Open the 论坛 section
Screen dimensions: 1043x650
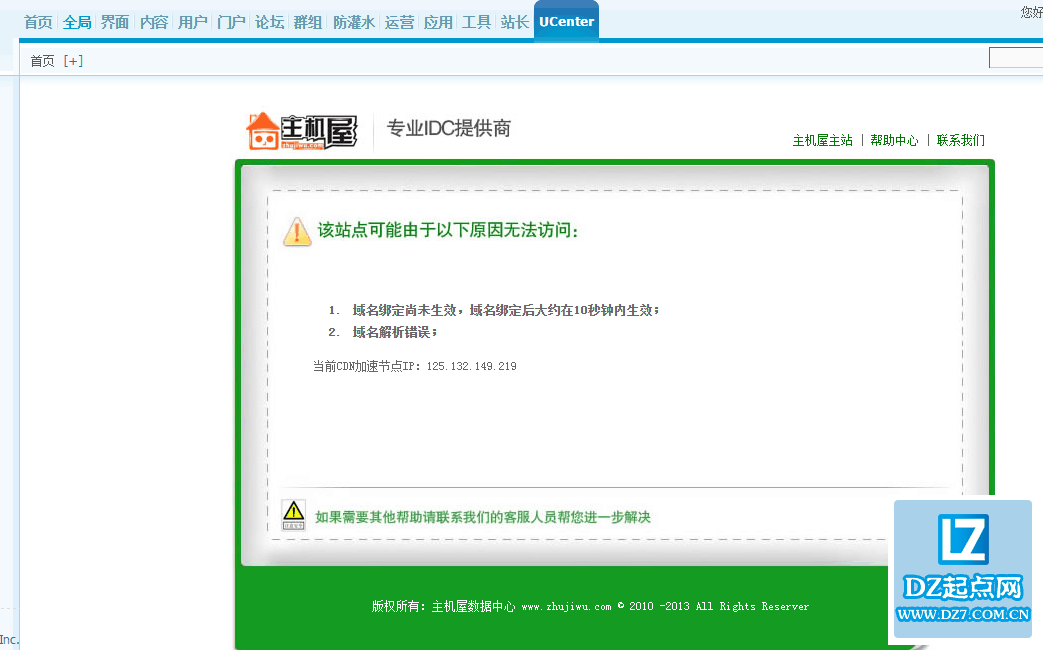coord(268,22)
